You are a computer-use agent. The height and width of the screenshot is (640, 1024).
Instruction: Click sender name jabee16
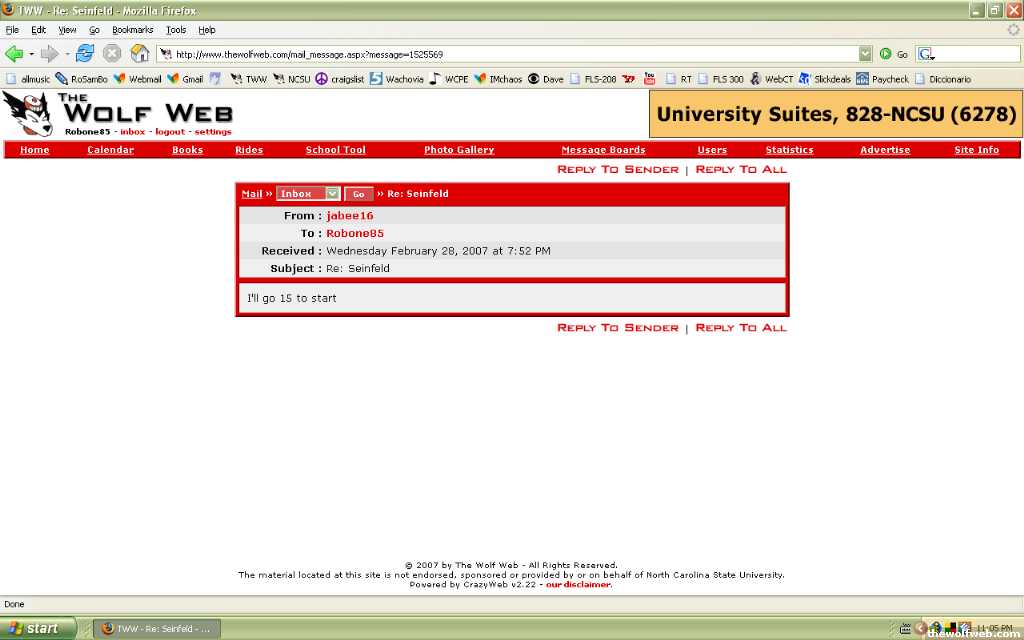point(349,216)
